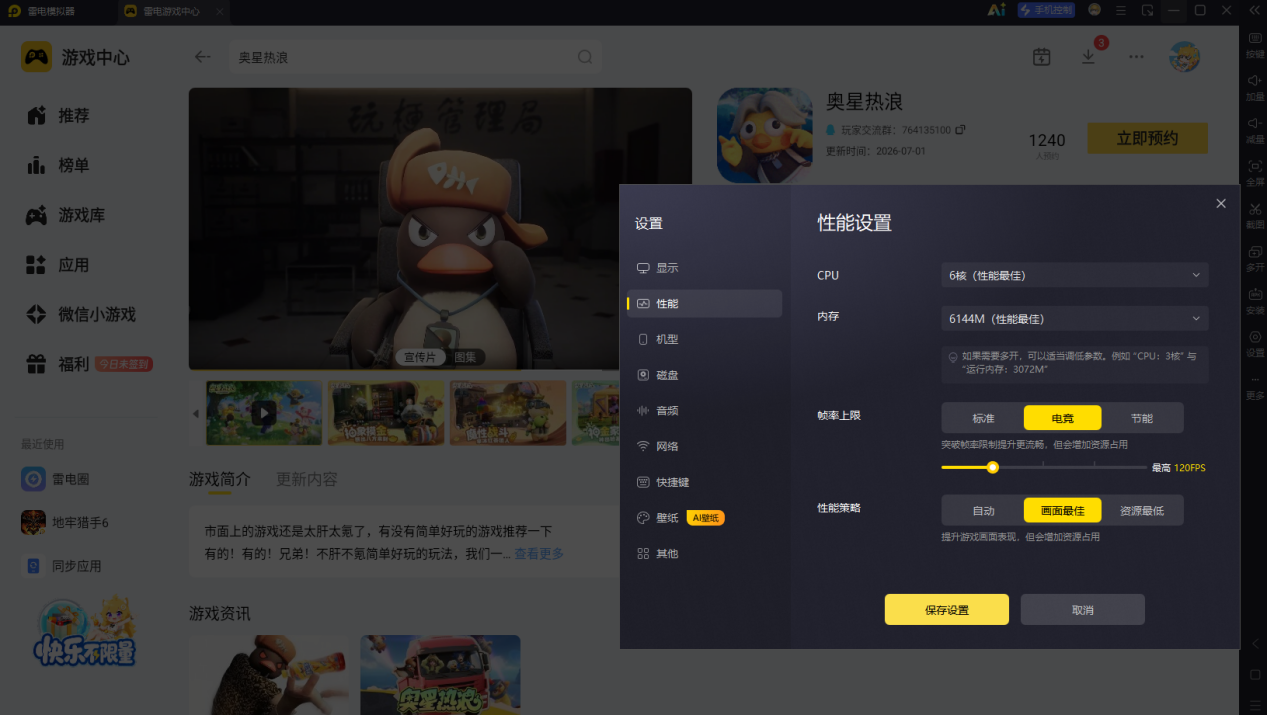Select 自动 performance strategy

click(983, 510)
